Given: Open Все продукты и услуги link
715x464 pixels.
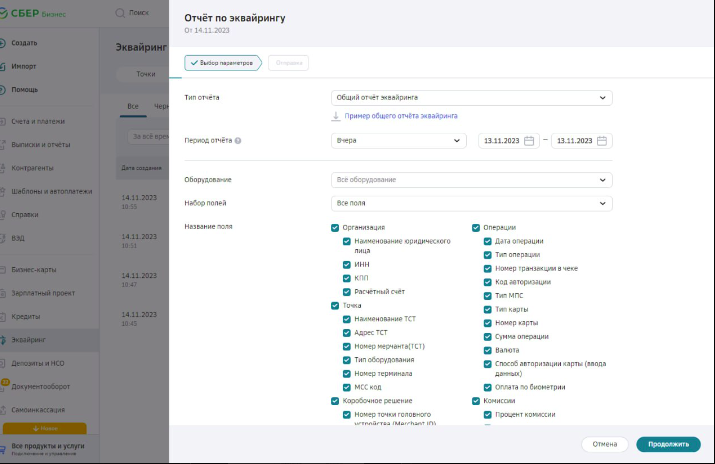Looking at the screenshot, I should tap(48, 446).
